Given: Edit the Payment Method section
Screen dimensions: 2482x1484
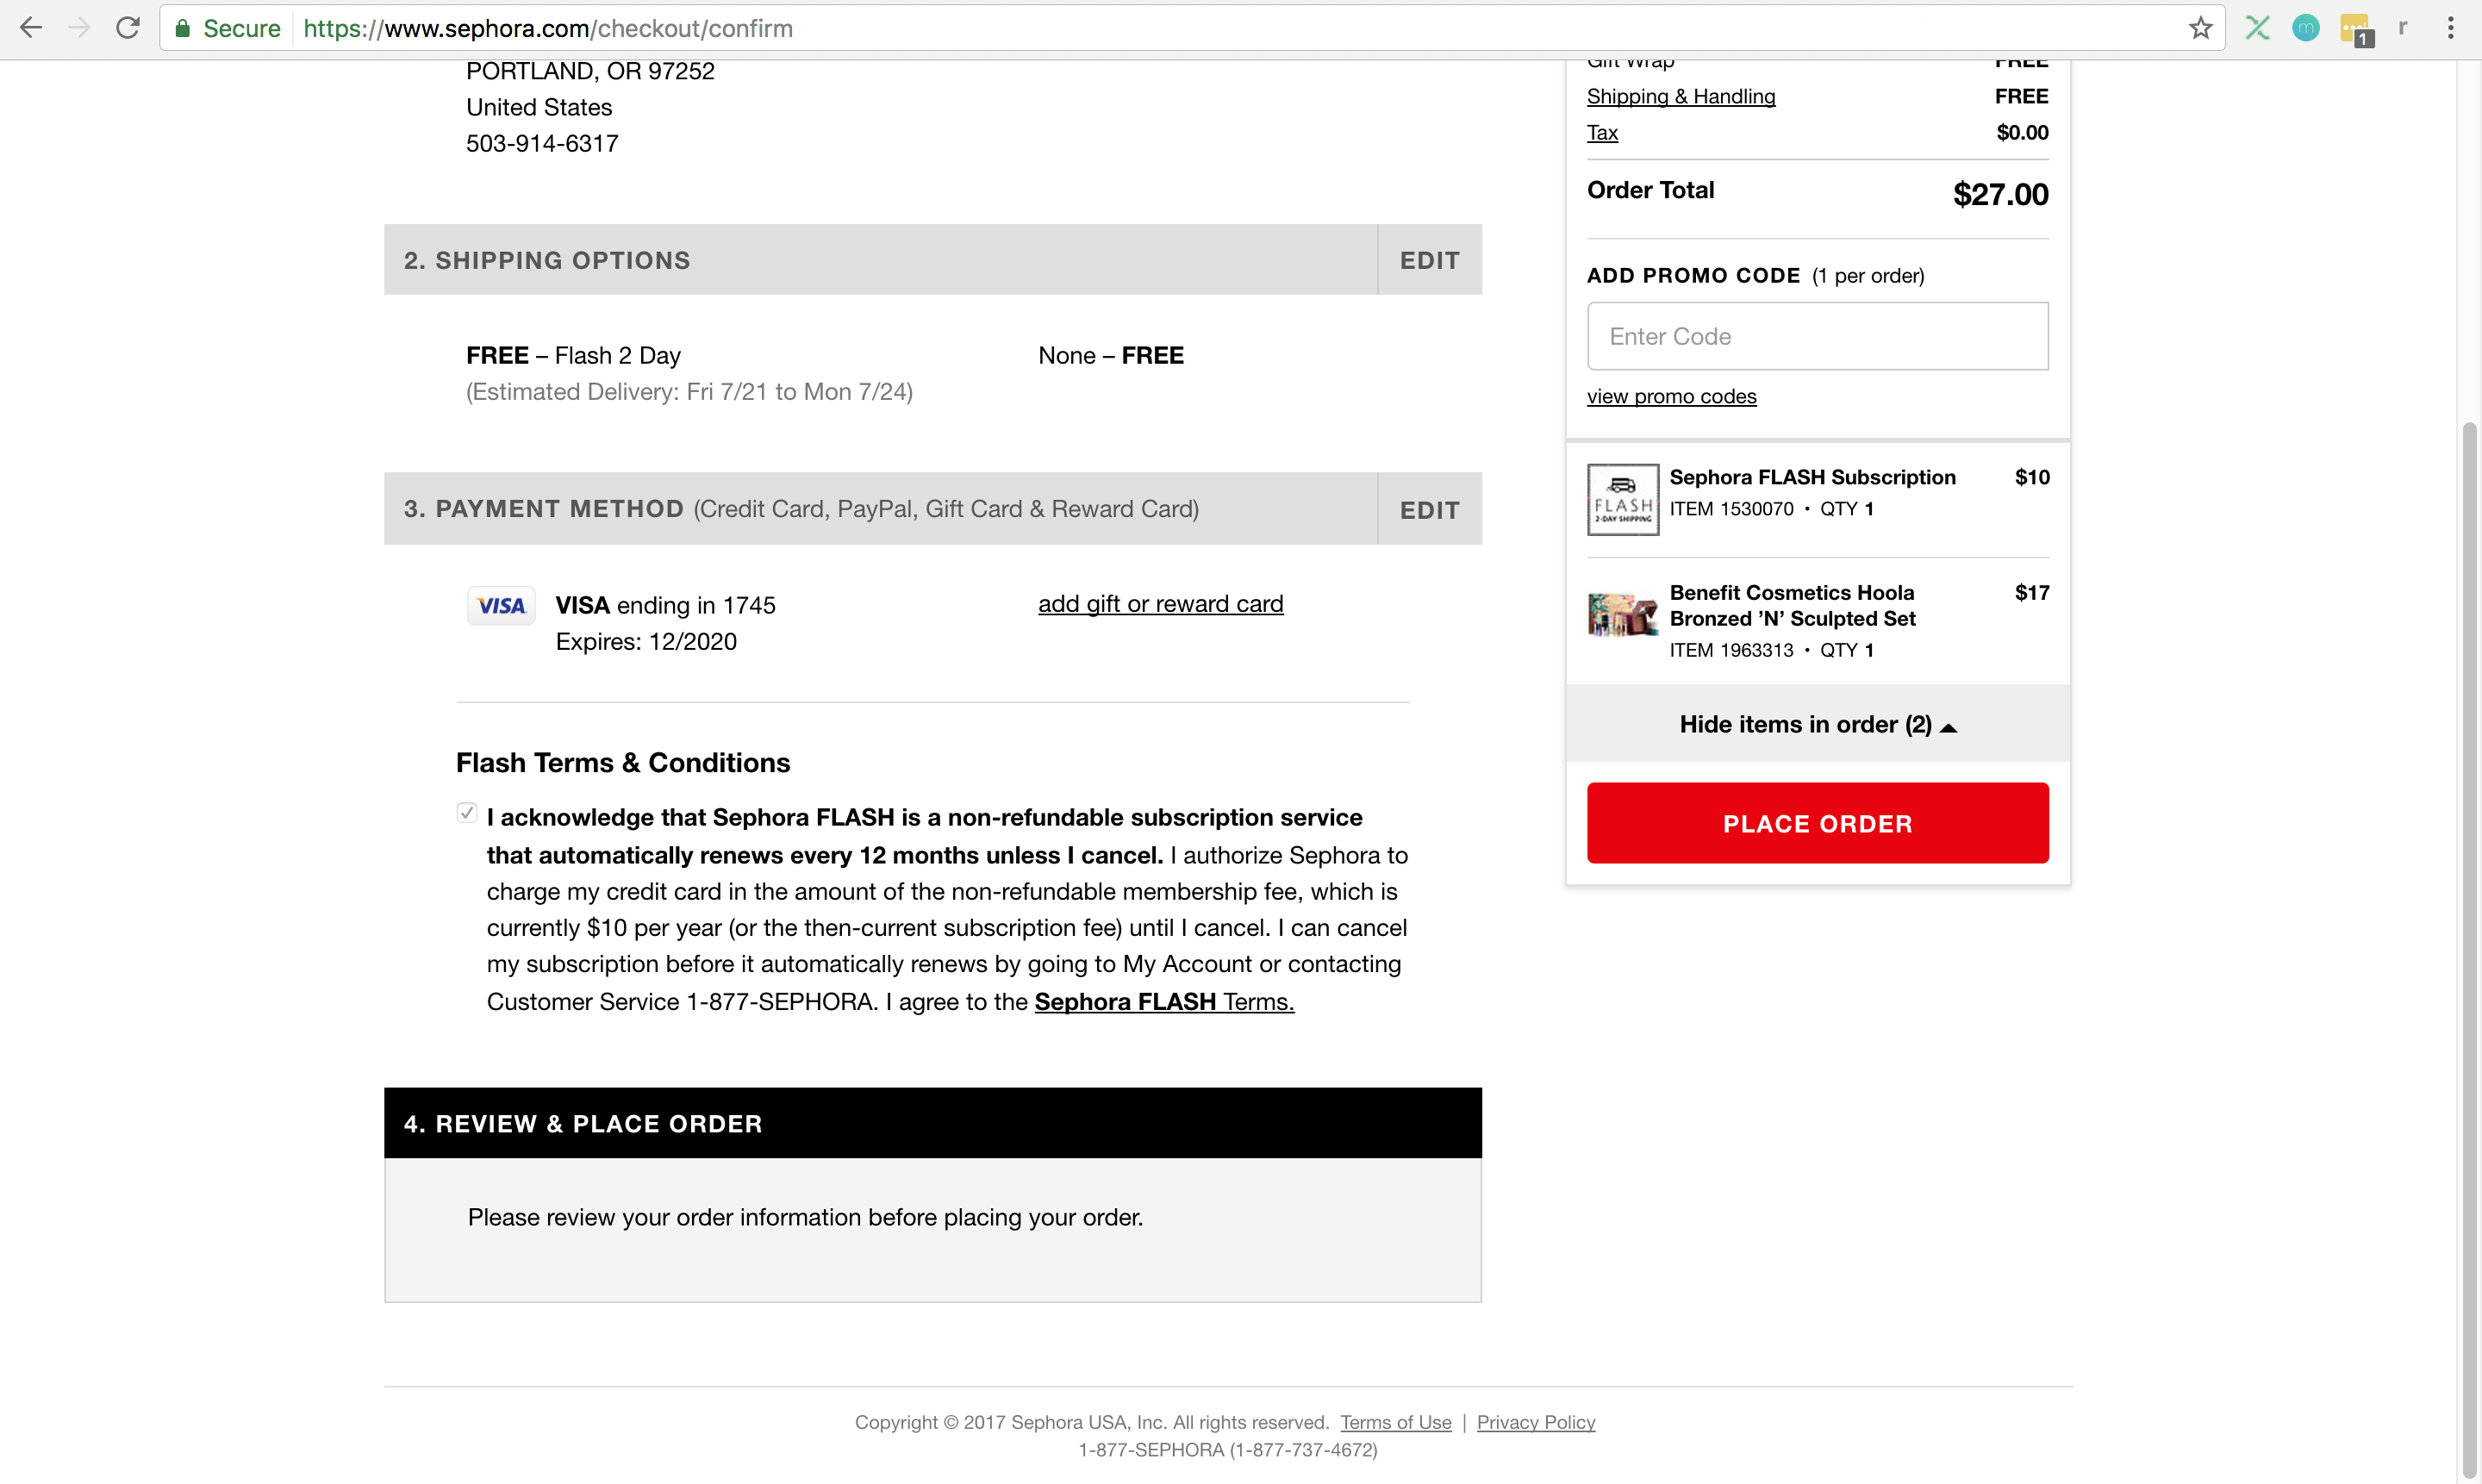Looking at the screenshot, I should point(1429,510).
